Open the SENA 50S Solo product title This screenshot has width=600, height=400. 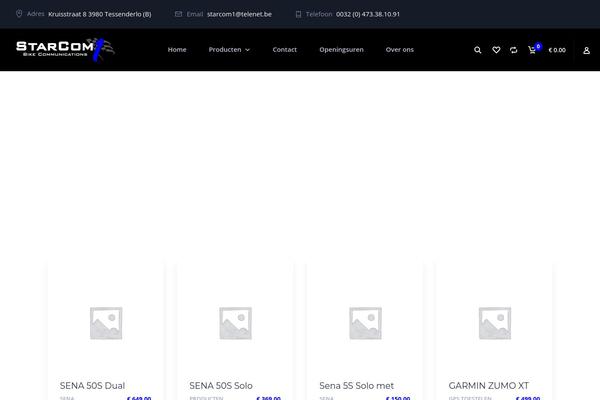point(221,385)
